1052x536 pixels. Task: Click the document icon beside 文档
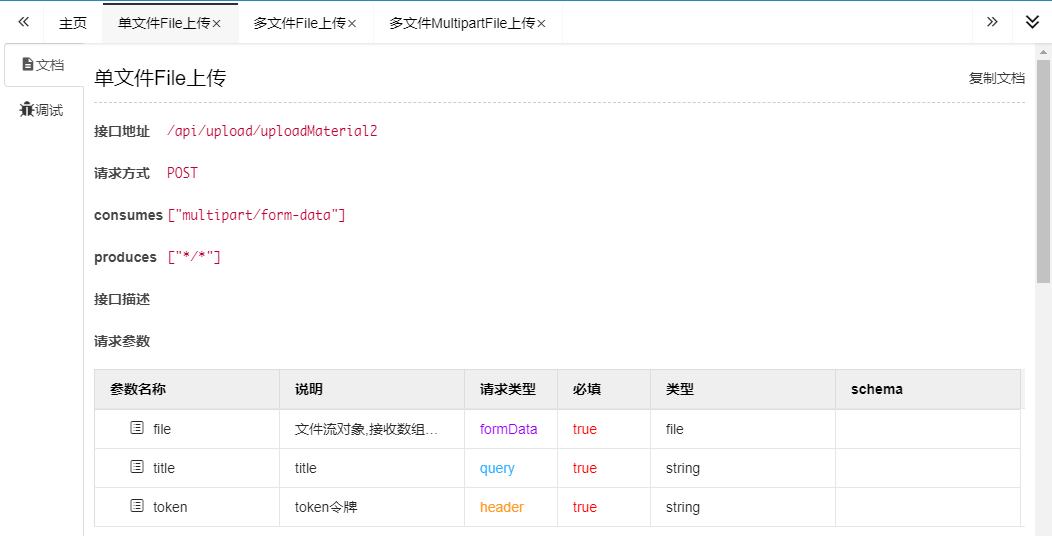click(28, 65)
